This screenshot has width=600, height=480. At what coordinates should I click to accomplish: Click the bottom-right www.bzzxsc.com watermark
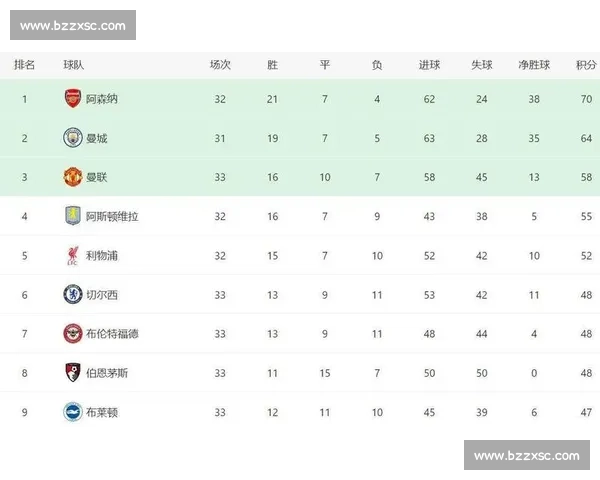tap(527, 456)
